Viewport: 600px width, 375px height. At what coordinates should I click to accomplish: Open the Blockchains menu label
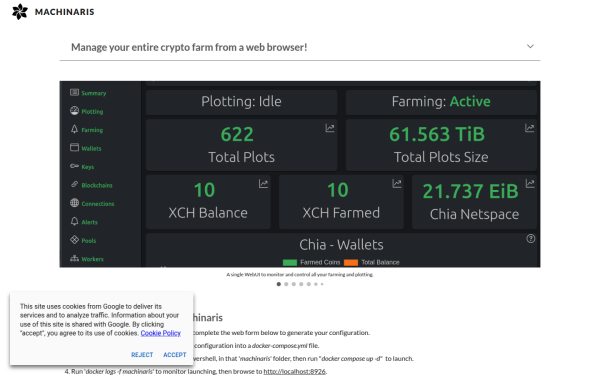(97, 185)
